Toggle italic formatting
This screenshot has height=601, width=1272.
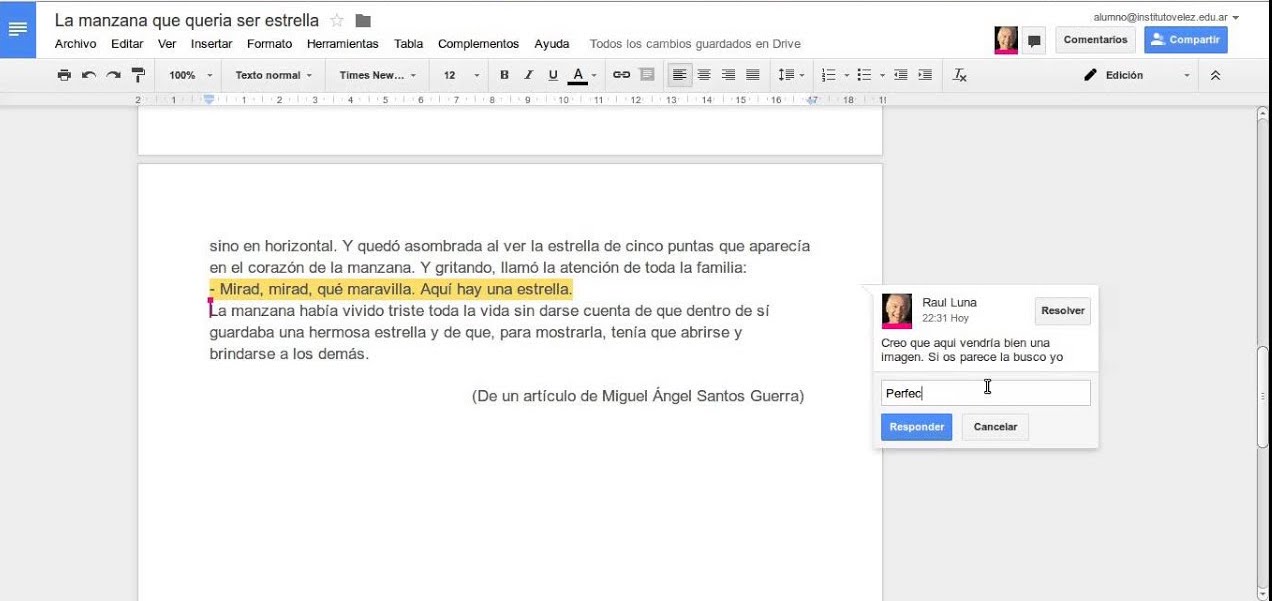(529, 75)
